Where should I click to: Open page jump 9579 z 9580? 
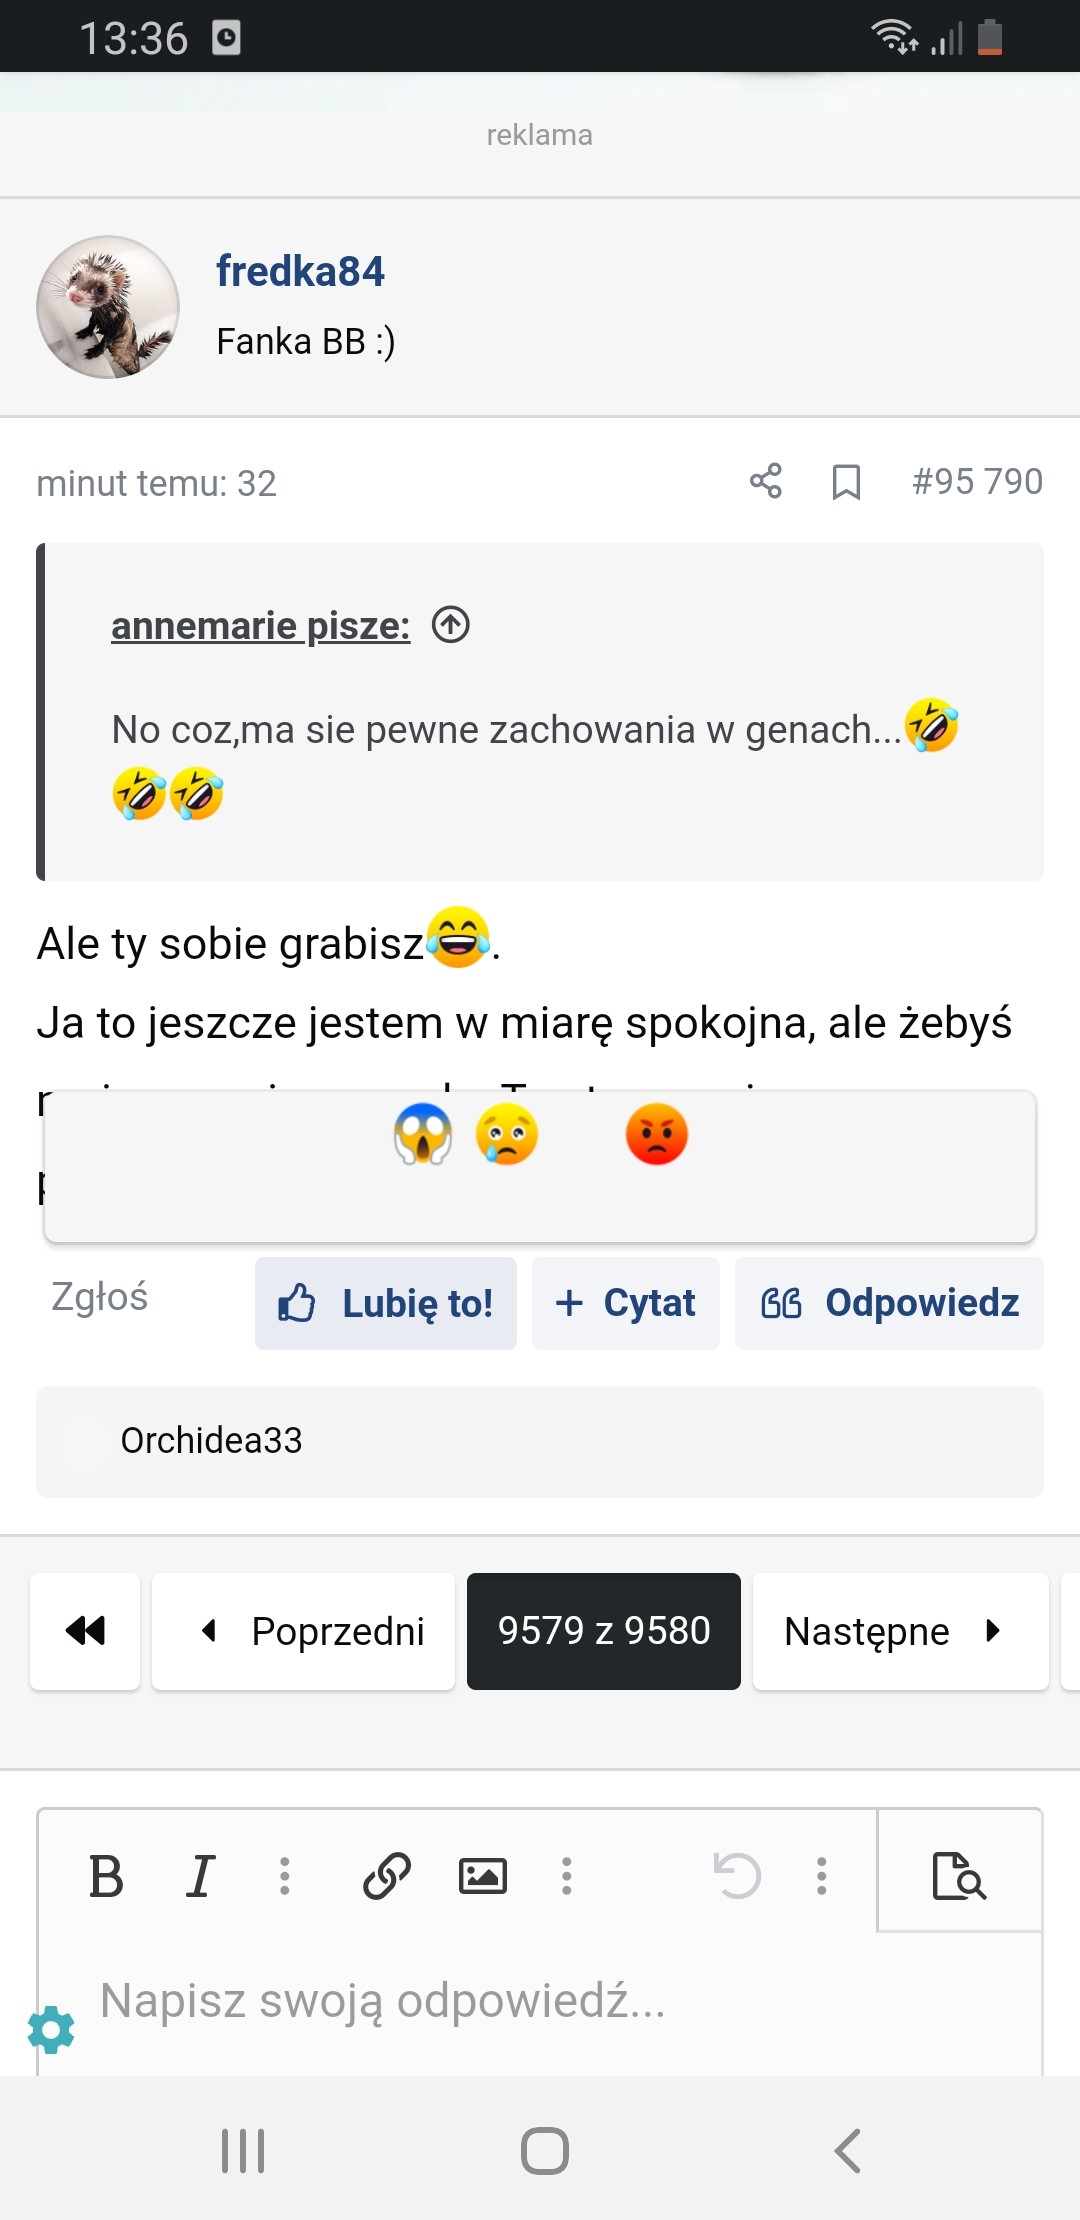603,1631
